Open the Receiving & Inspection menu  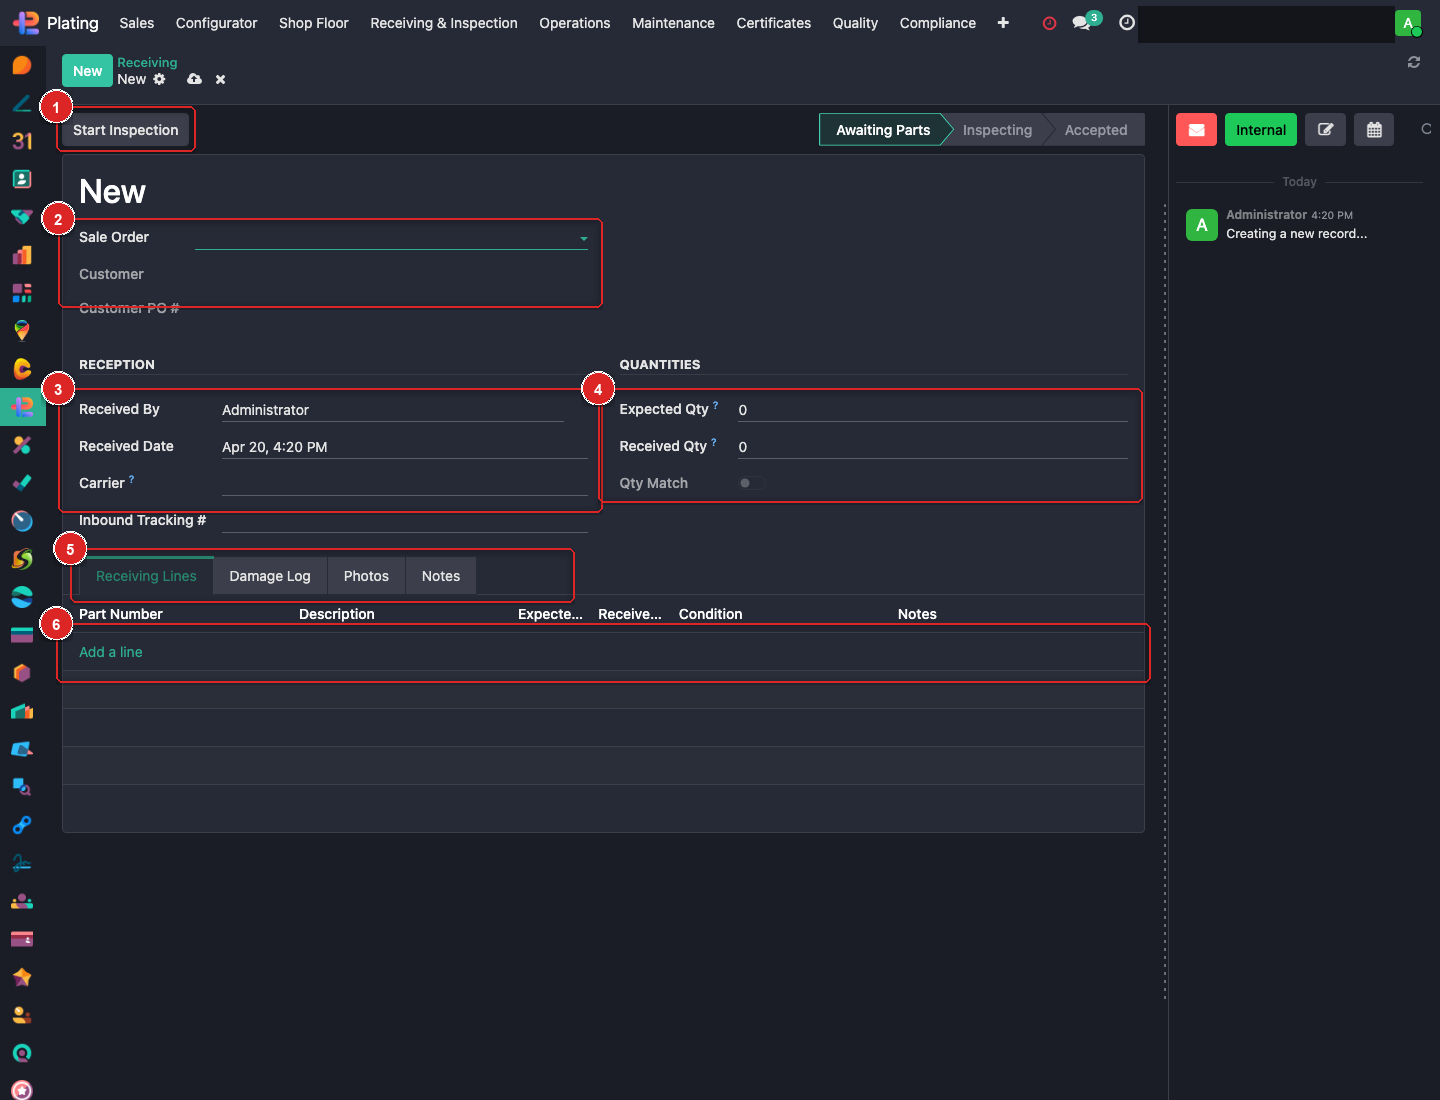coord(444,23)
